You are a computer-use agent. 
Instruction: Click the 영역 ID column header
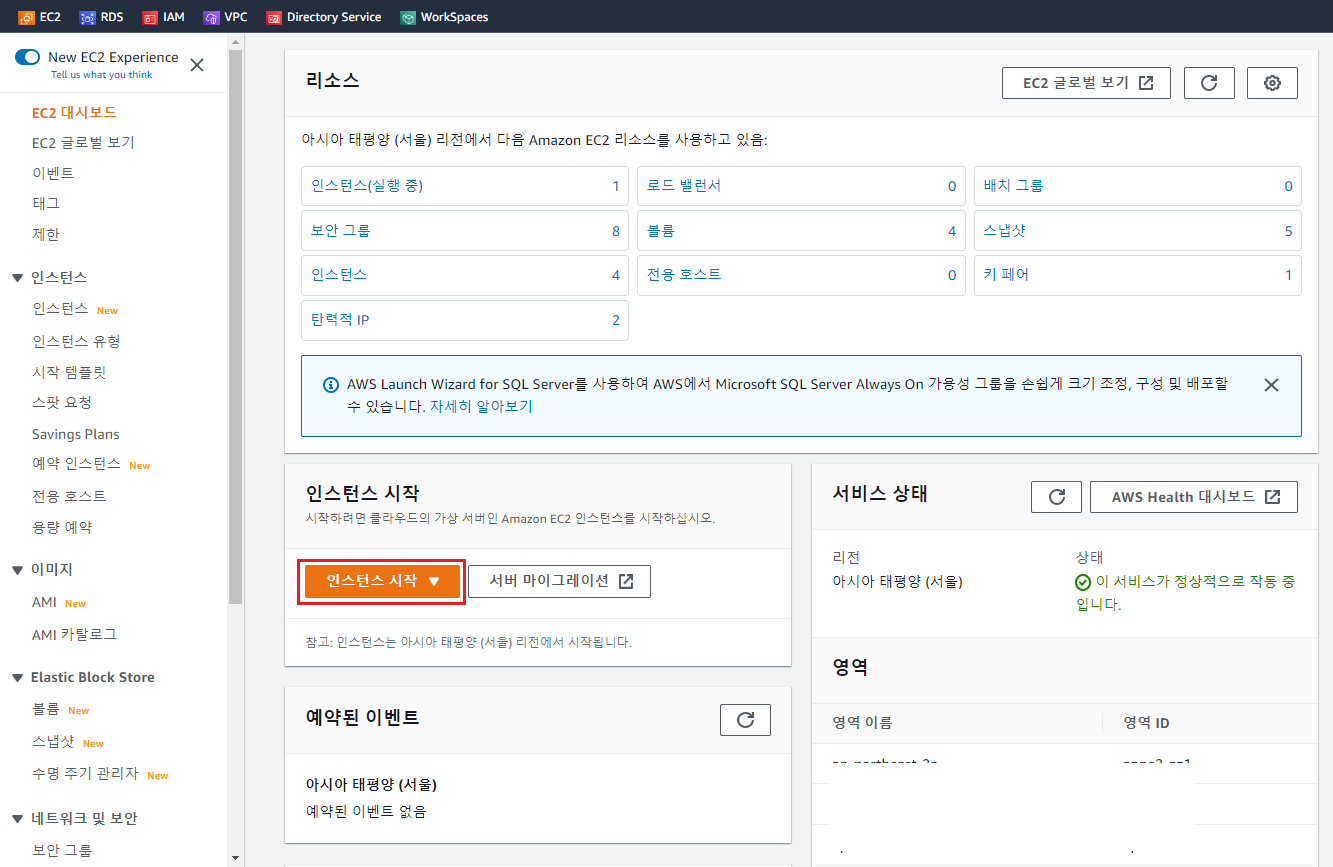[1146, 722]
